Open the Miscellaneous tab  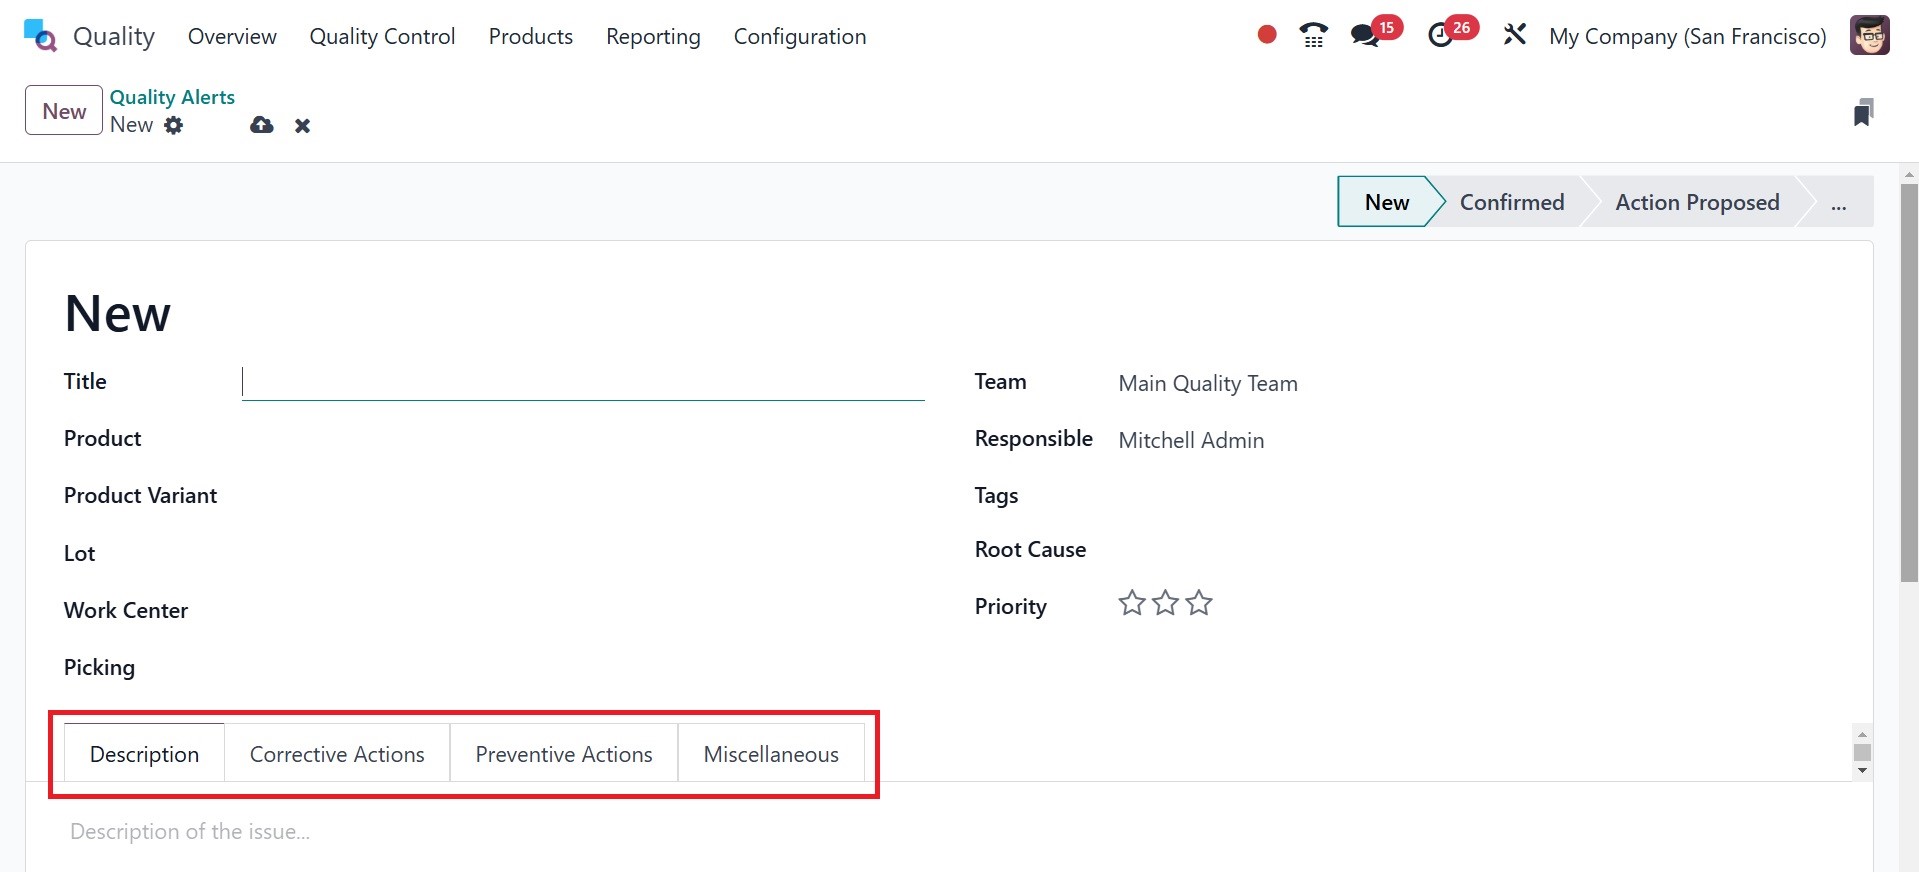pyautogui.click(x=771, y=754)
